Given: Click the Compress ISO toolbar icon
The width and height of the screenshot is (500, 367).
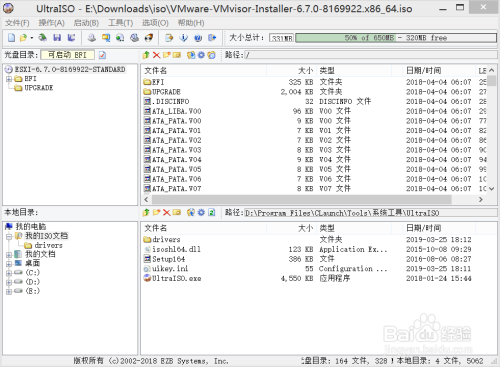Looking at the screenshot, I should tap(134, 38).
